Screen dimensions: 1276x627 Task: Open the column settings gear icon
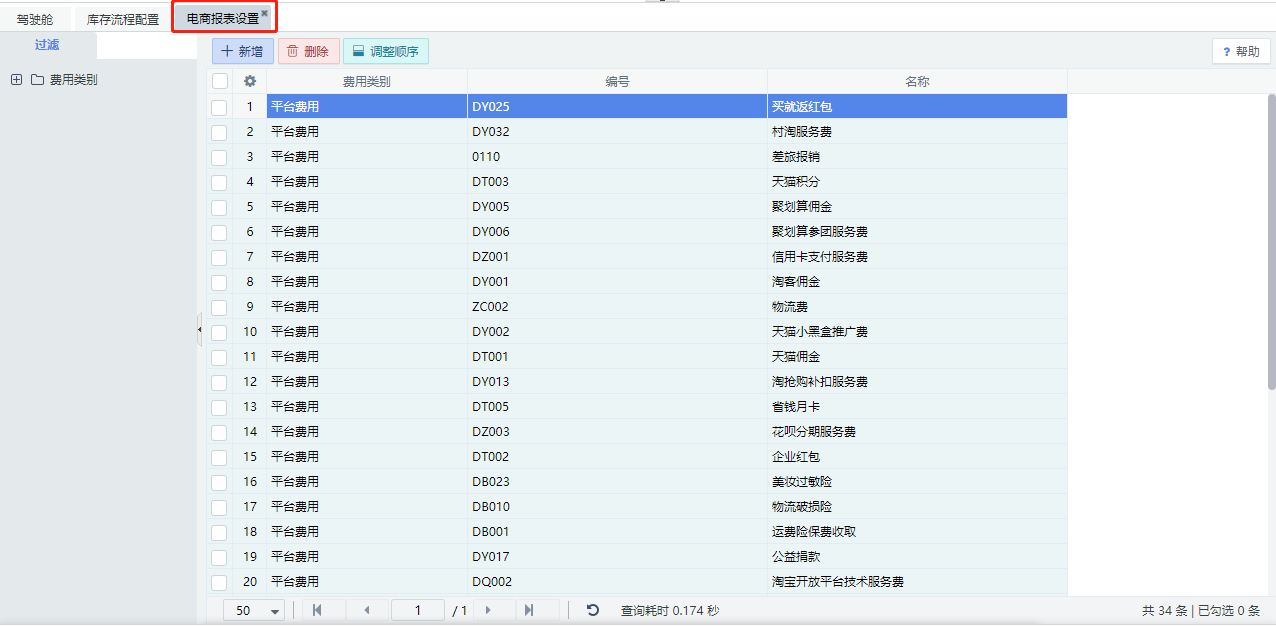(250, 82)
